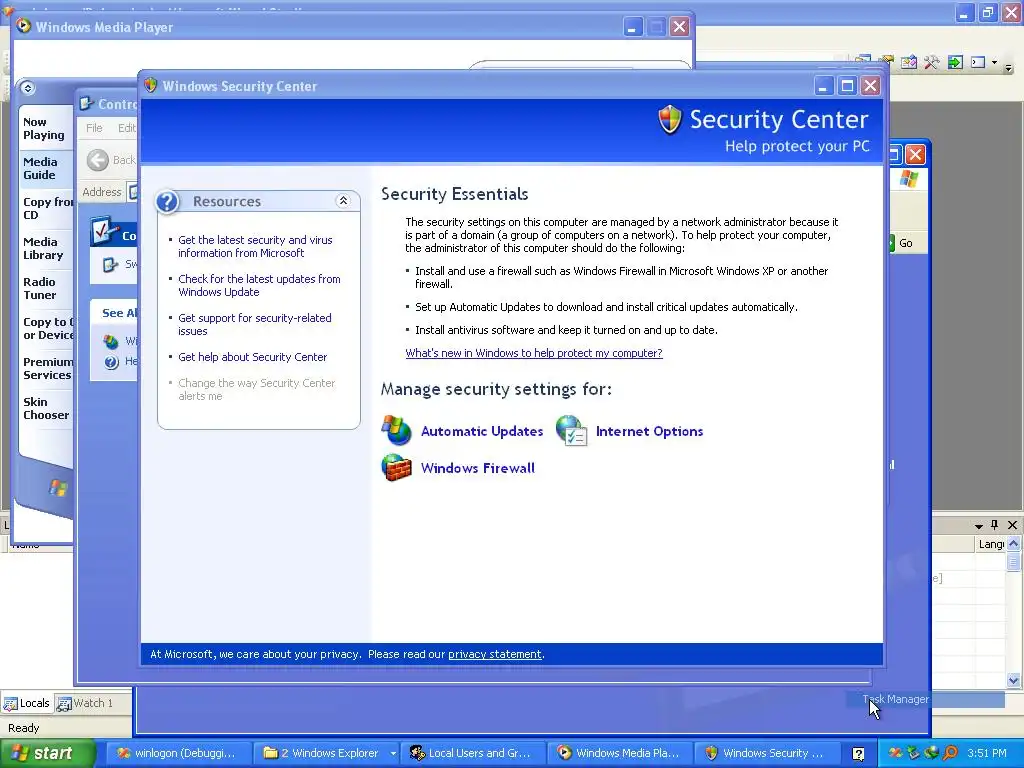The width and height of the screenshot is (1024, 768).
Task: Click the Security Center shield logo in header
Action: pyautogui.click(x=669, y=120)
